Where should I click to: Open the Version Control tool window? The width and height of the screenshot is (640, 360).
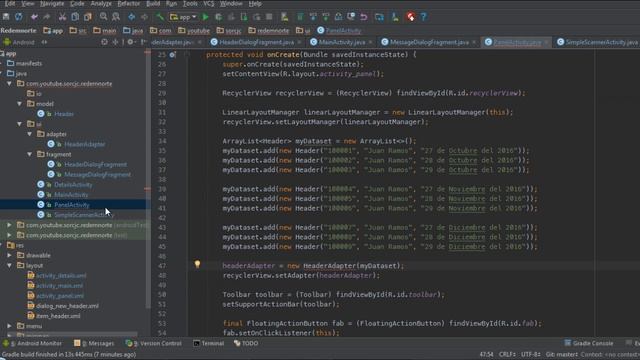tap(154, 343)
